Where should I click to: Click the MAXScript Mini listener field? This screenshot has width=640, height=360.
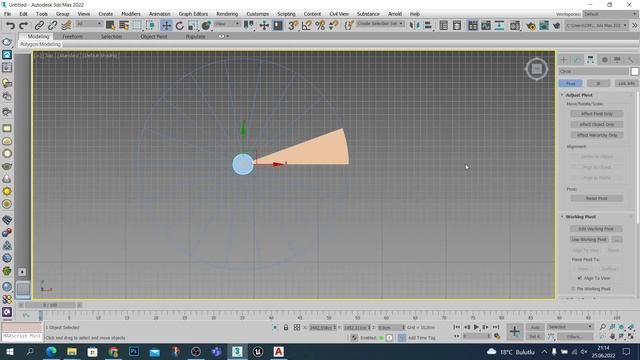[x=22, y=336]
